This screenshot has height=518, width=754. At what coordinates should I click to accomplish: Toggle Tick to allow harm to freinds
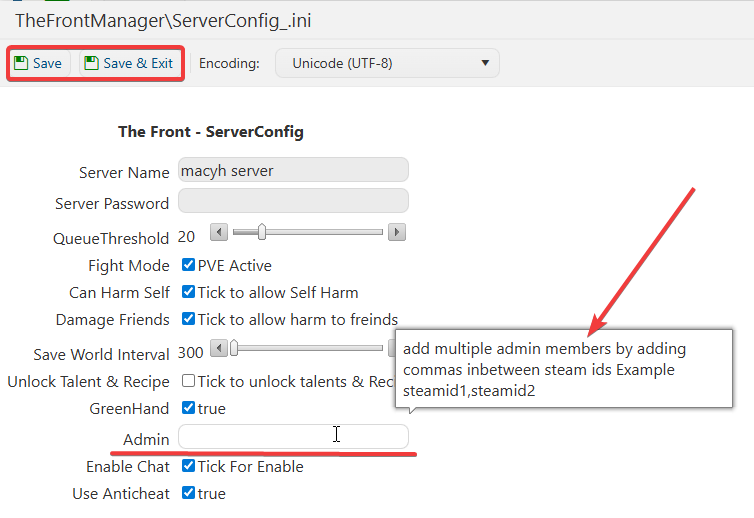click(188, 319)
